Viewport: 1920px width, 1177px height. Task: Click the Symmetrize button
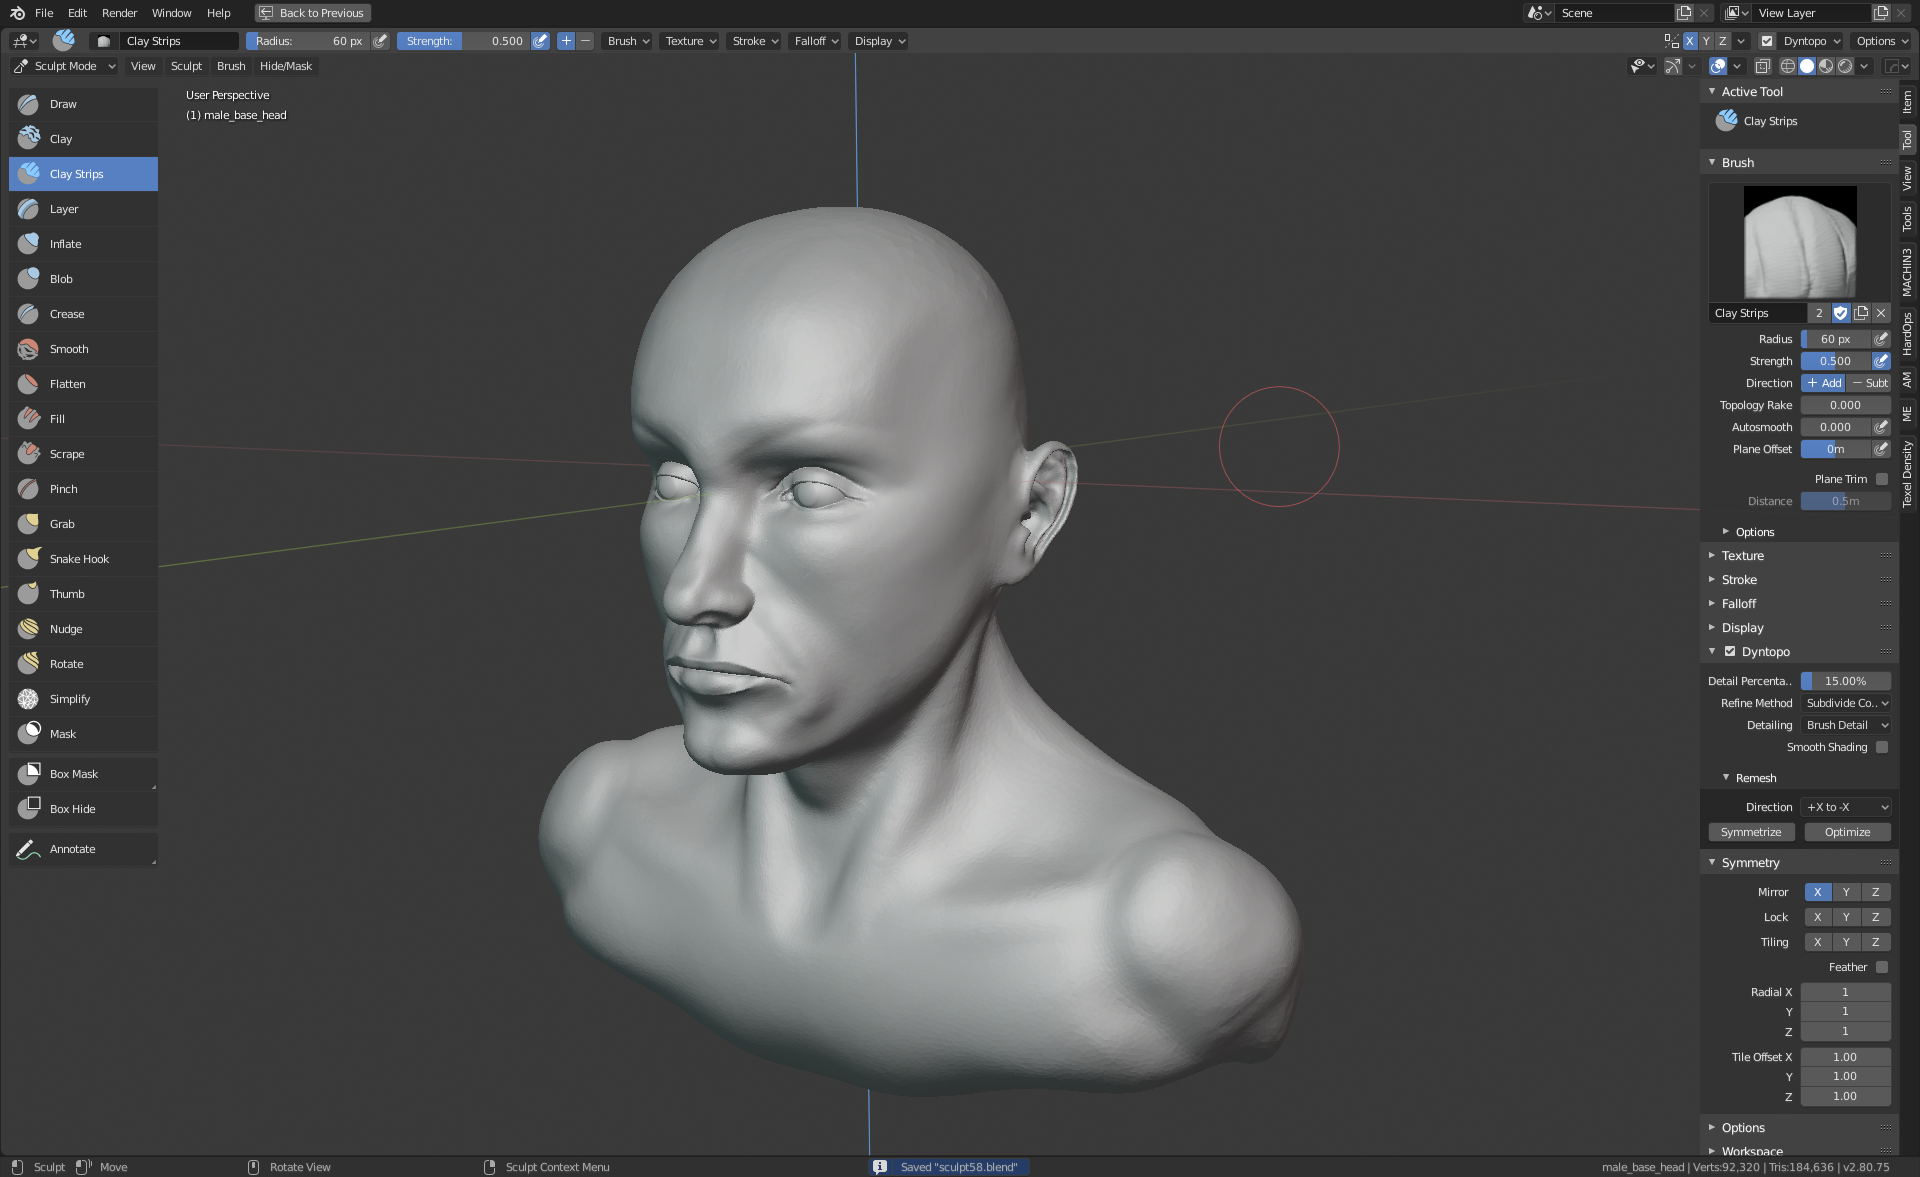point(1751,832)
